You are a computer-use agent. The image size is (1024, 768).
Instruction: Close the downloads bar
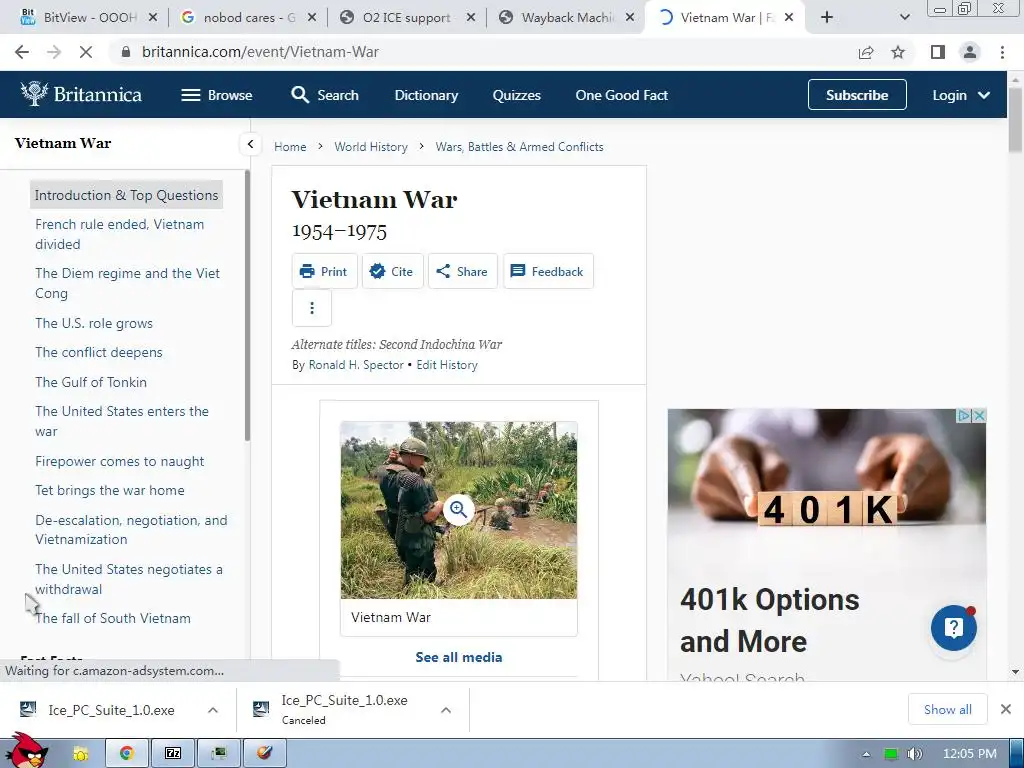pyautogui.click(x=1006, y=709)
